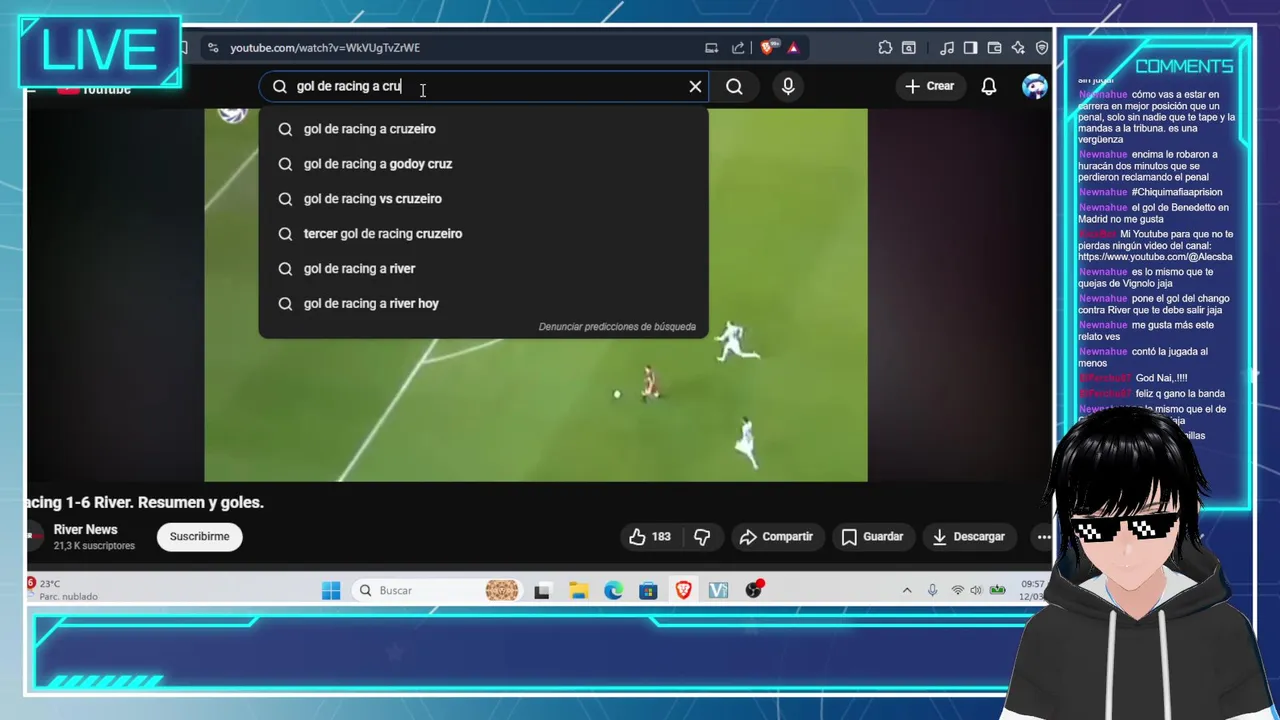Open Microsoft Edge from the taskbar
This screenshot has height=720, width=1280.
[613, 591]
